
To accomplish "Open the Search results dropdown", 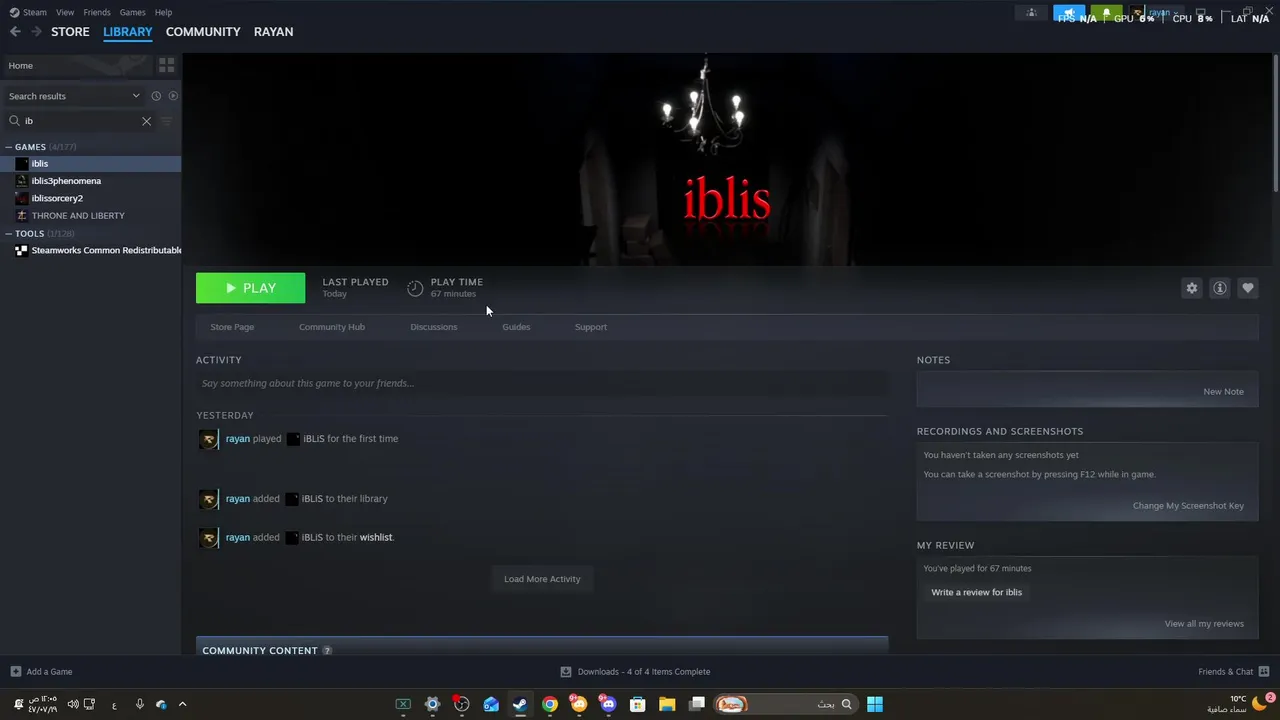I will pos(74,96).
